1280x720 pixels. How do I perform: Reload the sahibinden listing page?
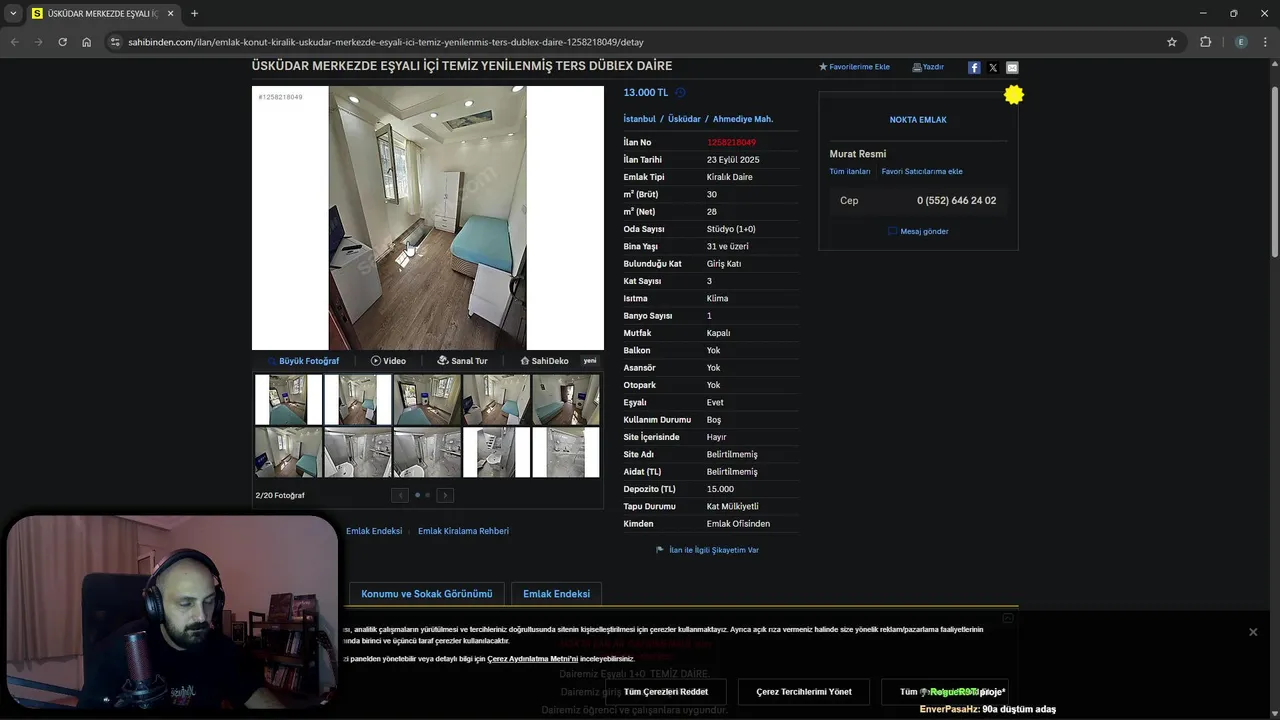tap(62, 42)
